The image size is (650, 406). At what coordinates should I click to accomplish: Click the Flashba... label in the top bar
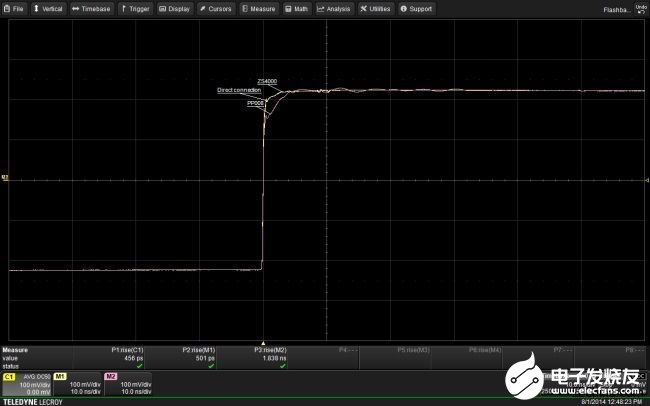617,10
